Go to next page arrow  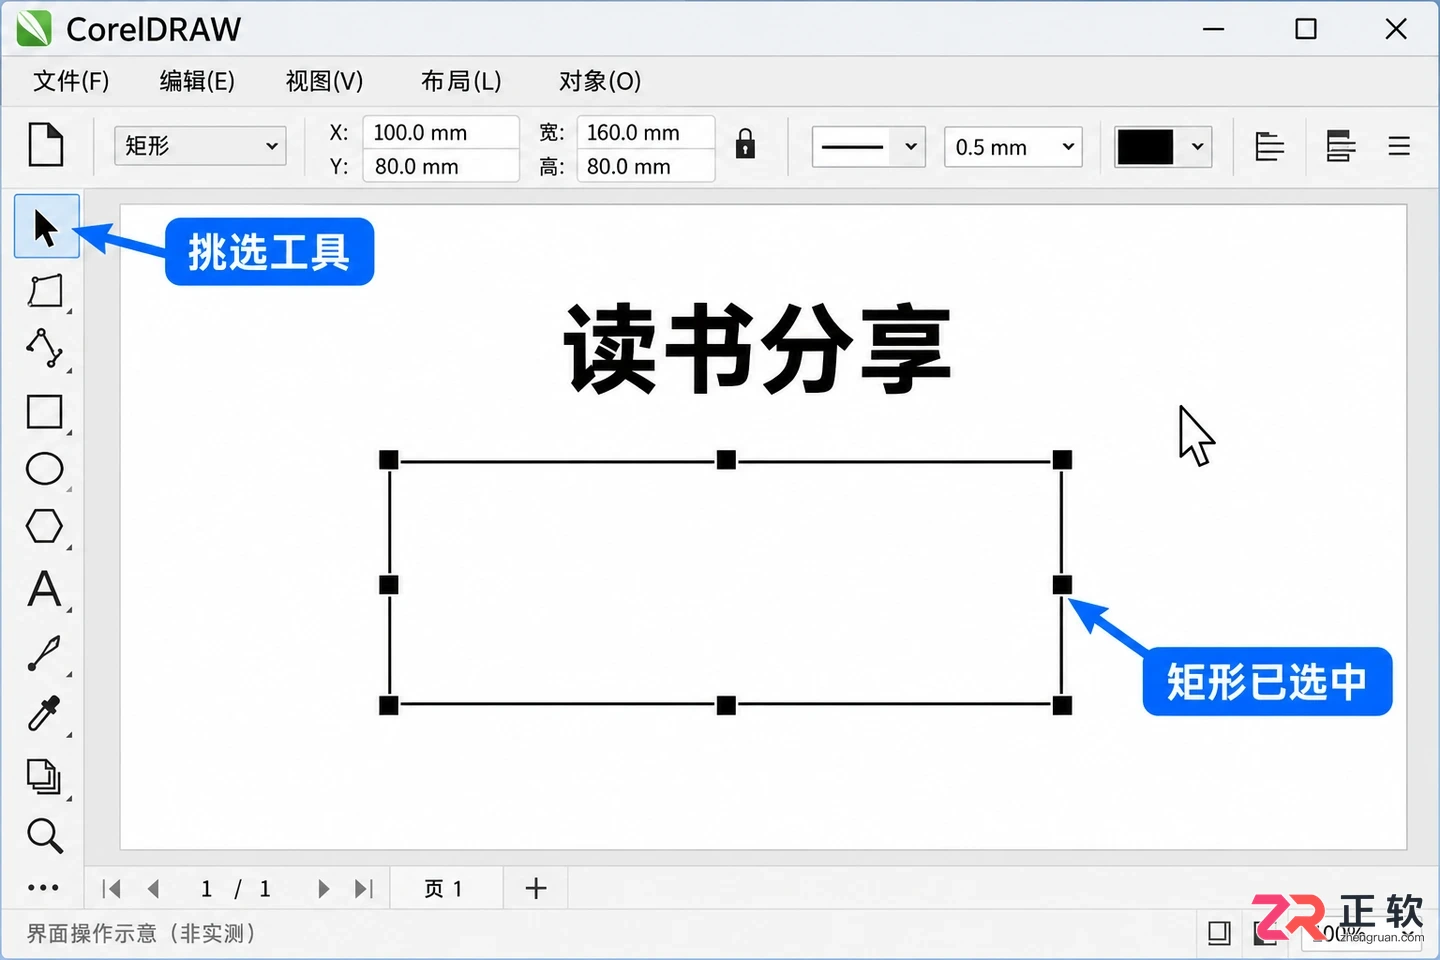click(323, 888)
